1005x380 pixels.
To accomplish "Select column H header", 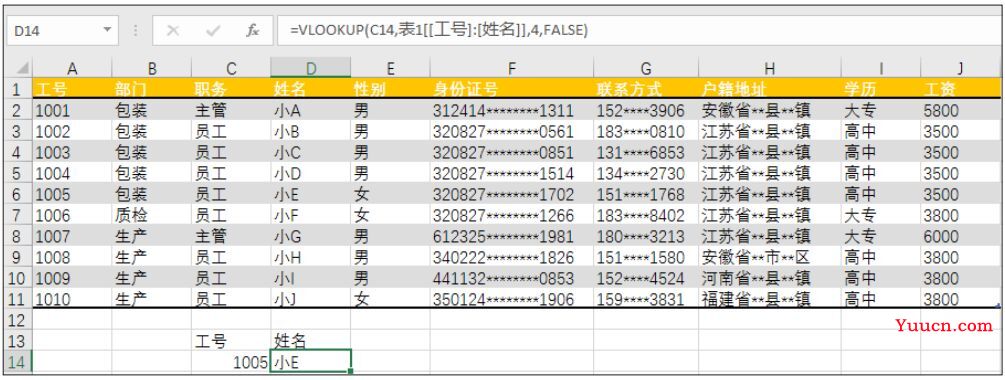I will [x=770, y=68].
